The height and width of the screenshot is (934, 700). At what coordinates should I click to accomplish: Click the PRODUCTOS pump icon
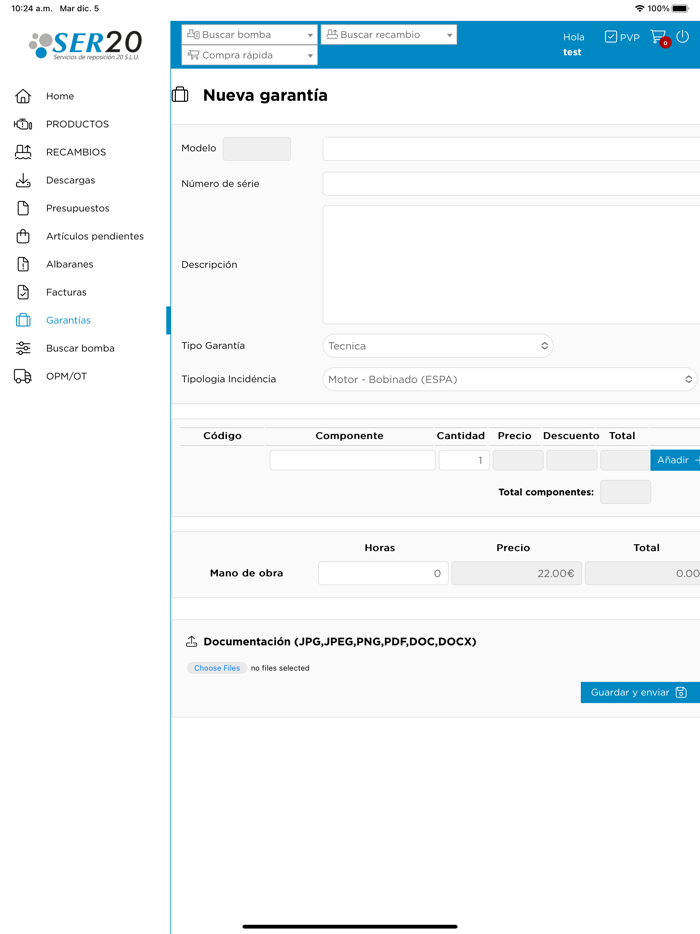(23, 124)
